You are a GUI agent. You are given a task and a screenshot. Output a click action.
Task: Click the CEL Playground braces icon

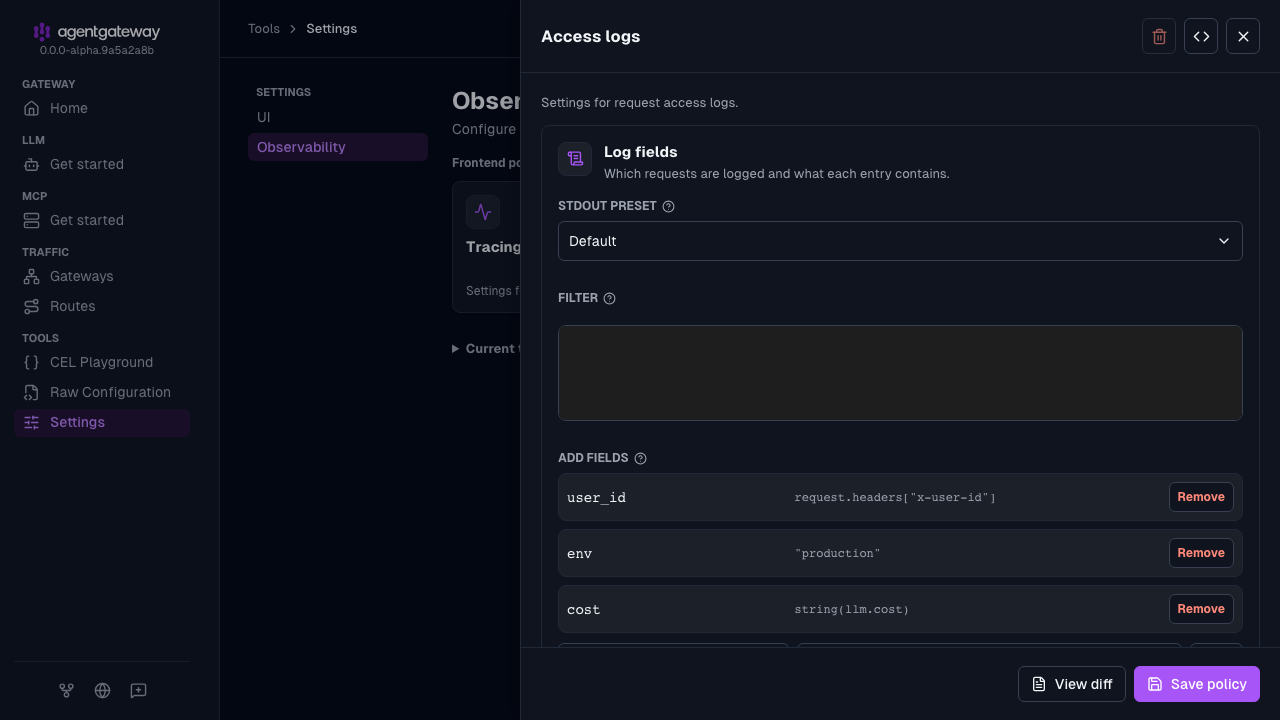[32, 362]
